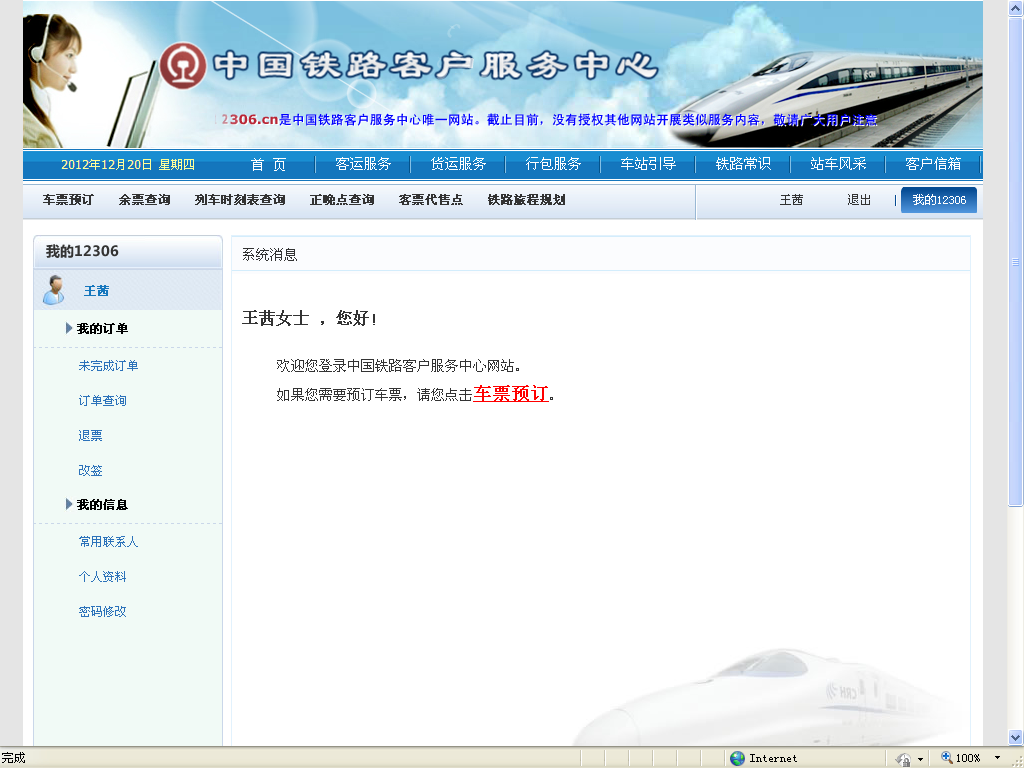
Task: Click the date 2012年12月20日 星期四
Action: (128, 165)
